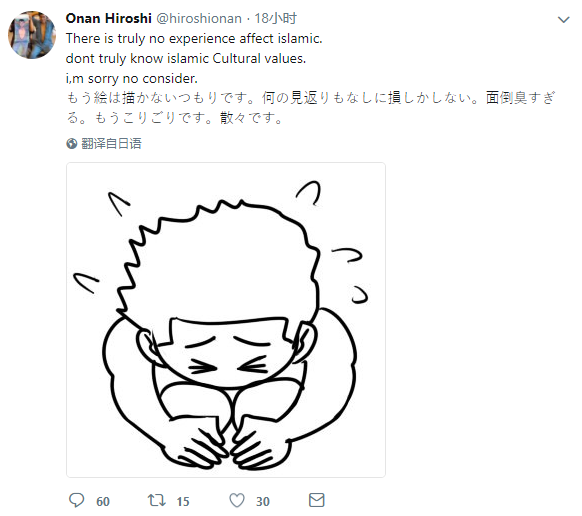Image resolution: width=582 pixels, height=516 pixels.
Task: Like the tweet with heart icon
Action: click(237, 500)
